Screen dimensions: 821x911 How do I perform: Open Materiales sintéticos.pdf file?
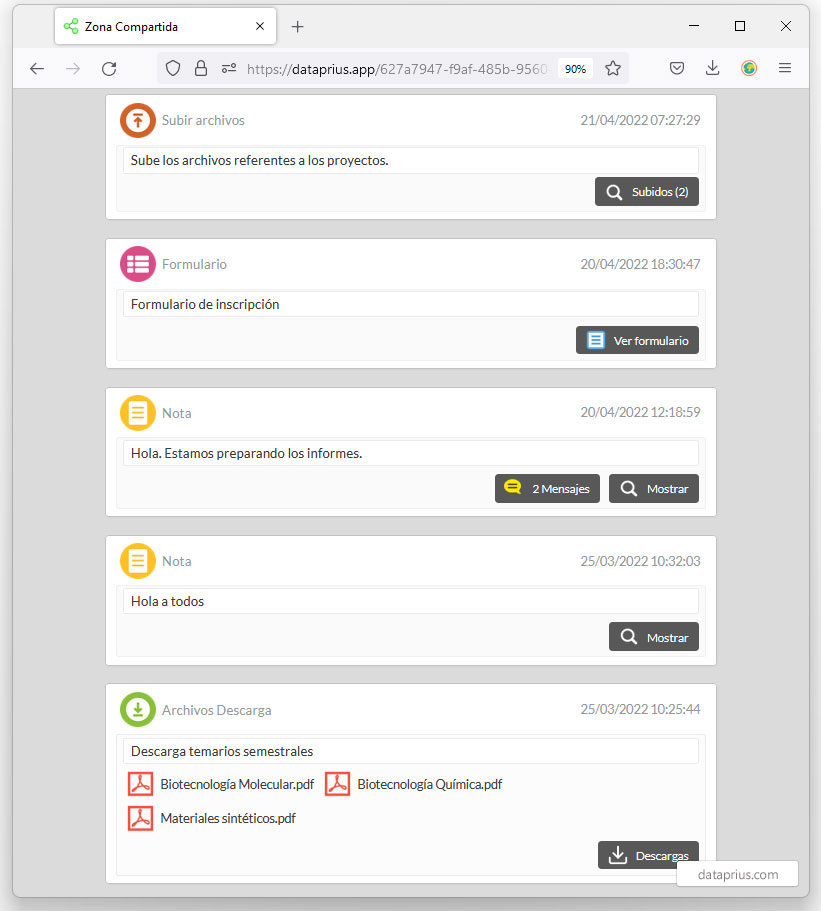211,818
